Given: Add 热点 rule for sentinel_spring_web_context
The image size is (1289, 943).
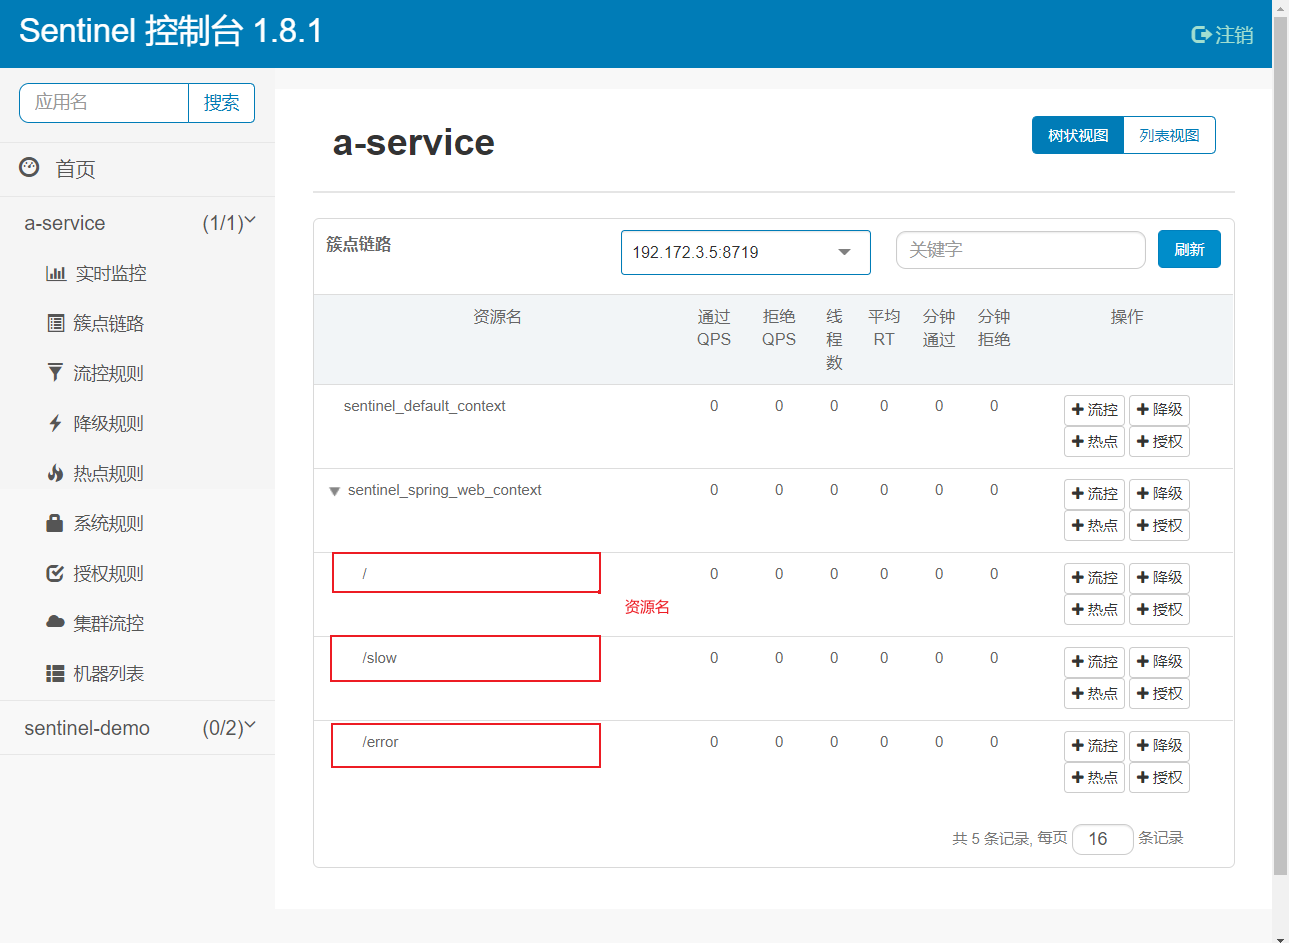Looking at the screenshot, I should point(1094,526).
